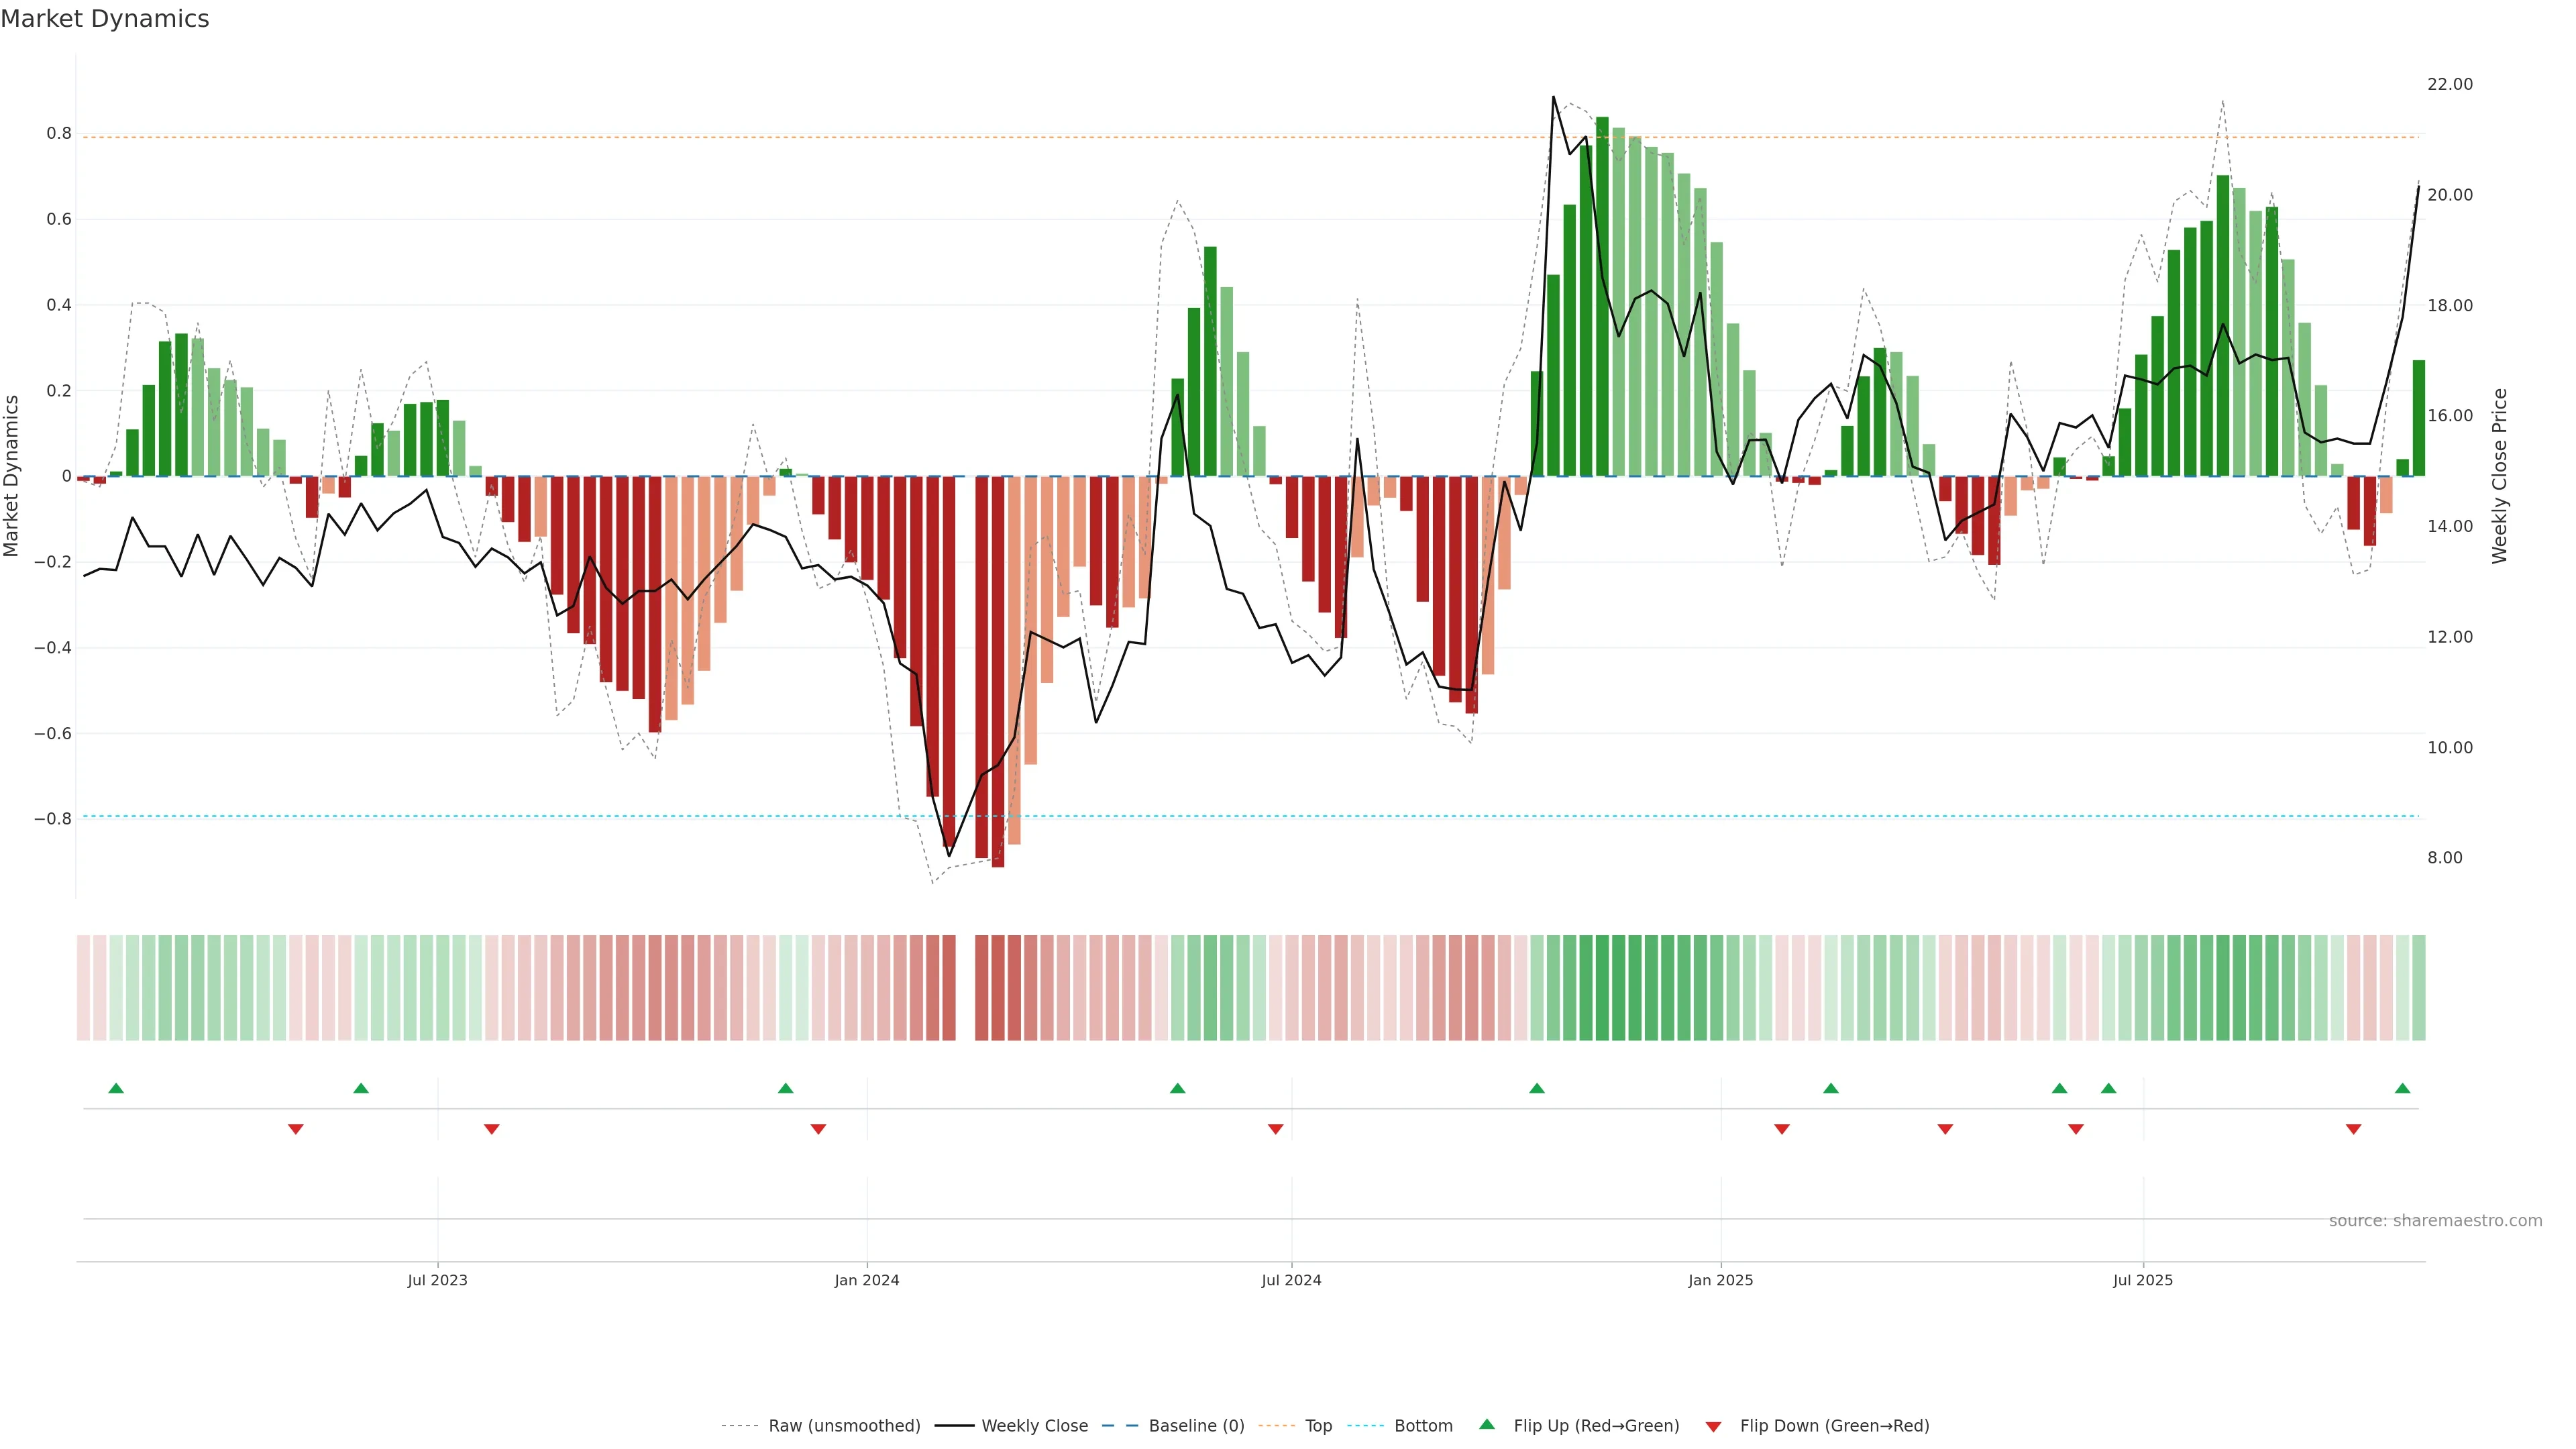Click the Jan 2024 x-axis label

point(867,1280)
